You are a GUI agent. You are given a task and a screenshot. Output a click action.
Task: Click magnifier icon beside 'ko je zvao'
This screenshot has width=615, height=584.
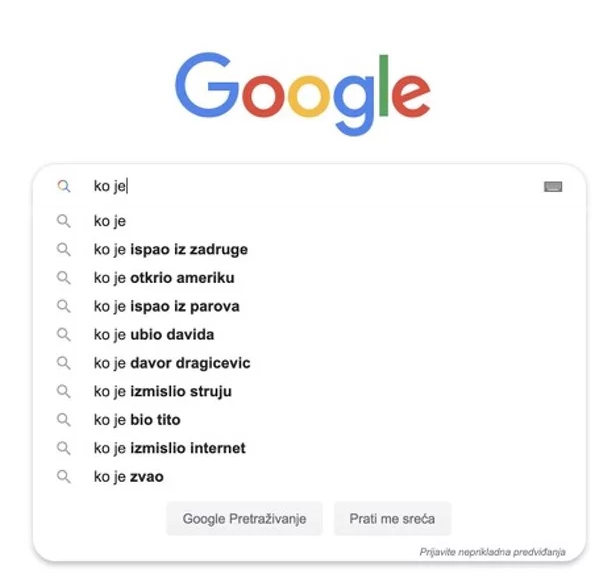[x=64, y=477]
